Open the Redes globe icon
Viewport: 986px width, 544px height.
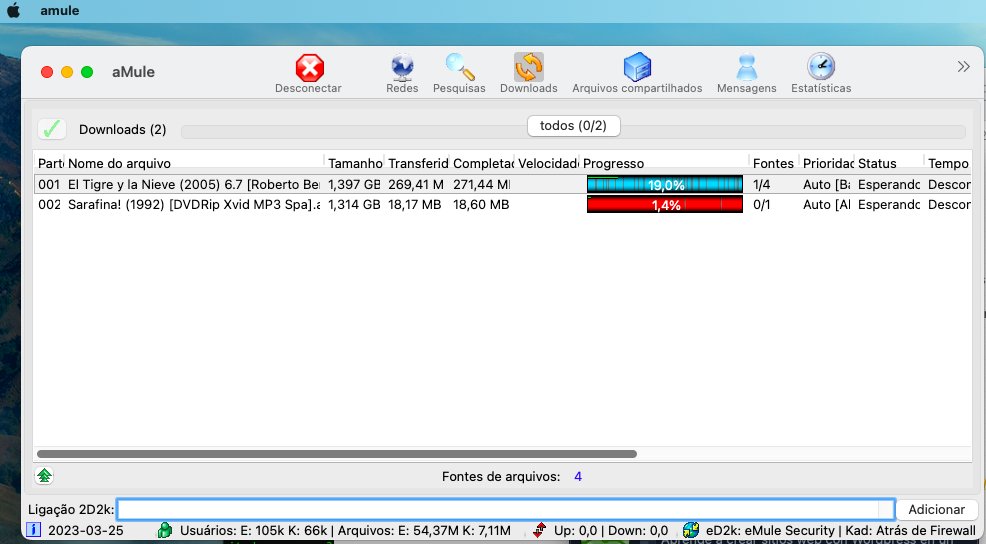402,68
